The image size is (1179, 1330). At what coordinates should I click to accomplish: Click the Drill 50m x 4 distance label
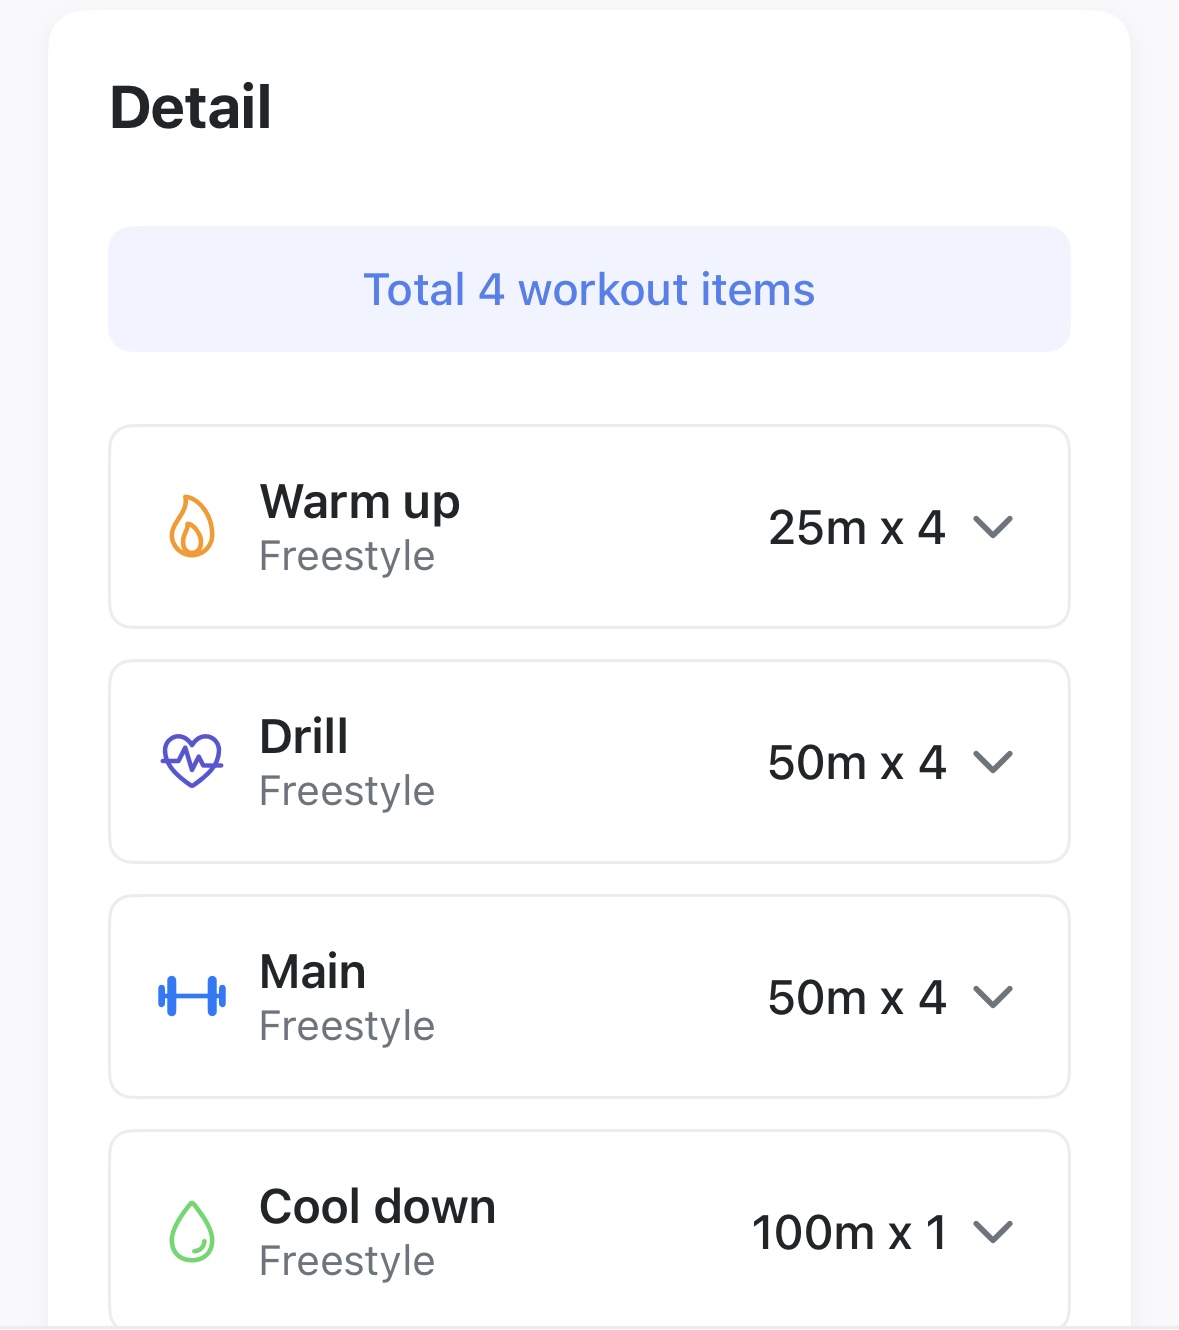click(857, 762)
